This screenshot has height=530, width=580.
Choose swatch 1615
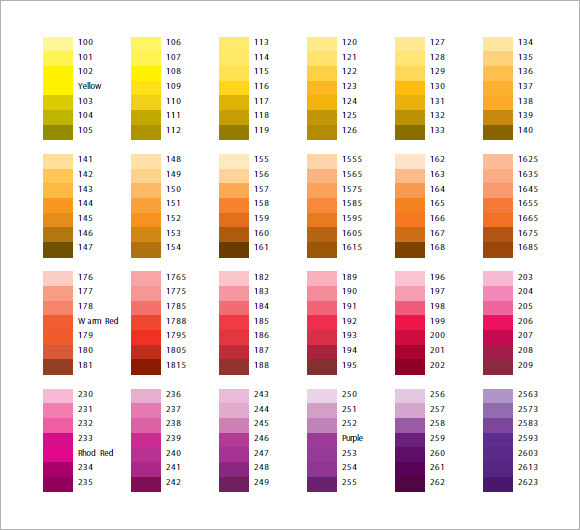pos(322,250)
